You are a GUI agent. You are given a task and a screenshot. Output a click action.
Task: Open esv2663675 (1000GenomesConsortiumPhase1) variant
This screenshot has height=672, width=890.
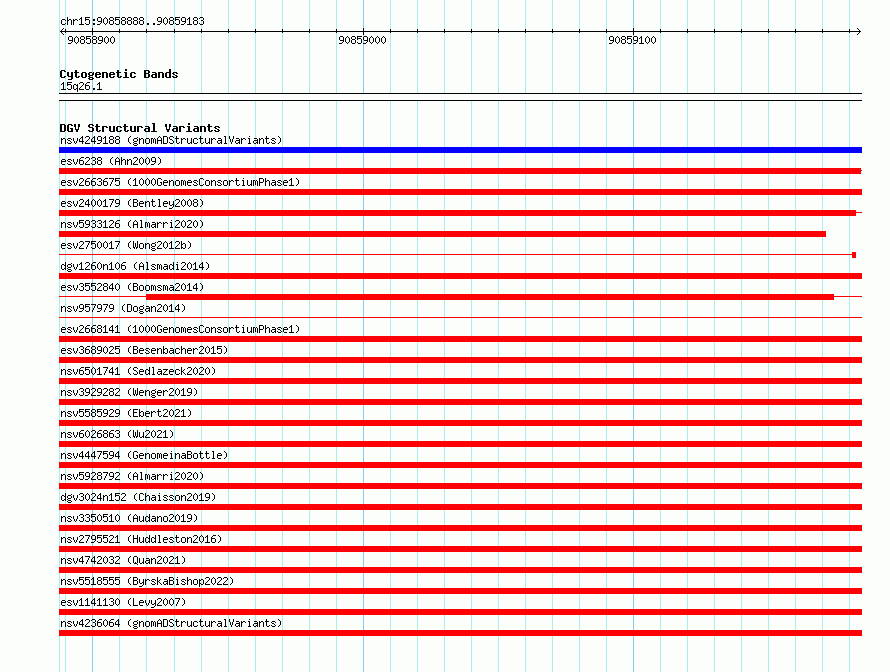pyautogui.click(x=180, y=182)
